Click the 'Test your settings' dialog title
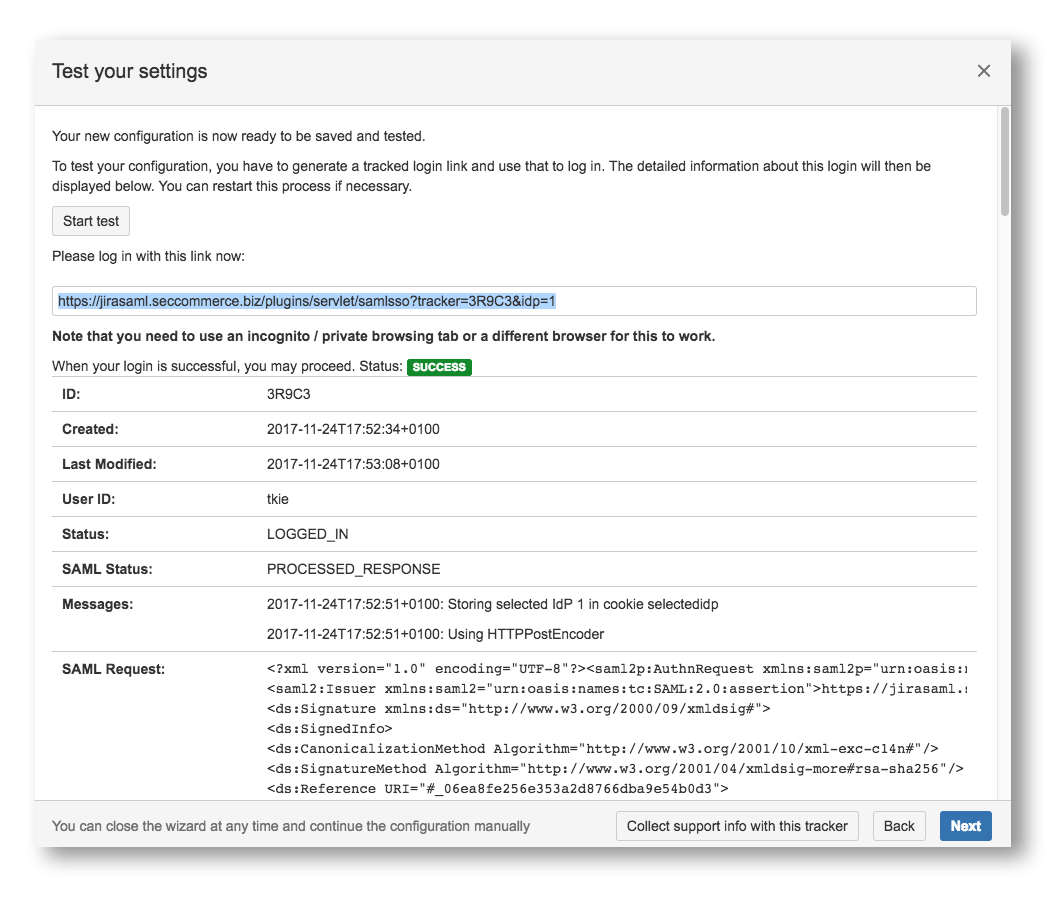The height and width of the screenshot is (902, 1046). [130, 71]
